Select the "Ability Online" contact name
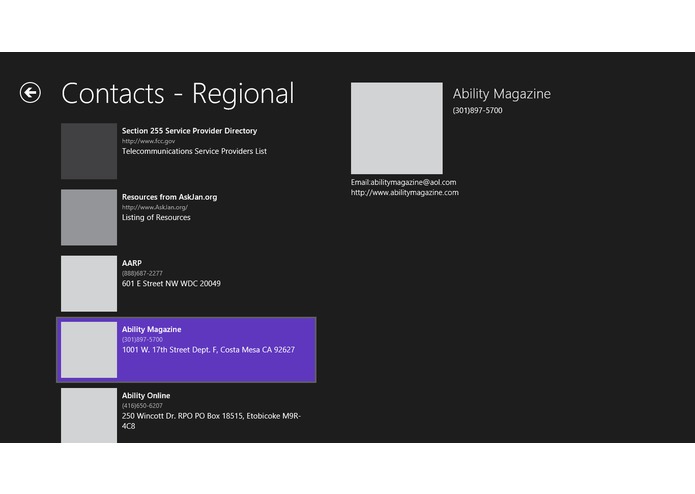695x494 pixels. pyautogui.click(x=146, y=395)
